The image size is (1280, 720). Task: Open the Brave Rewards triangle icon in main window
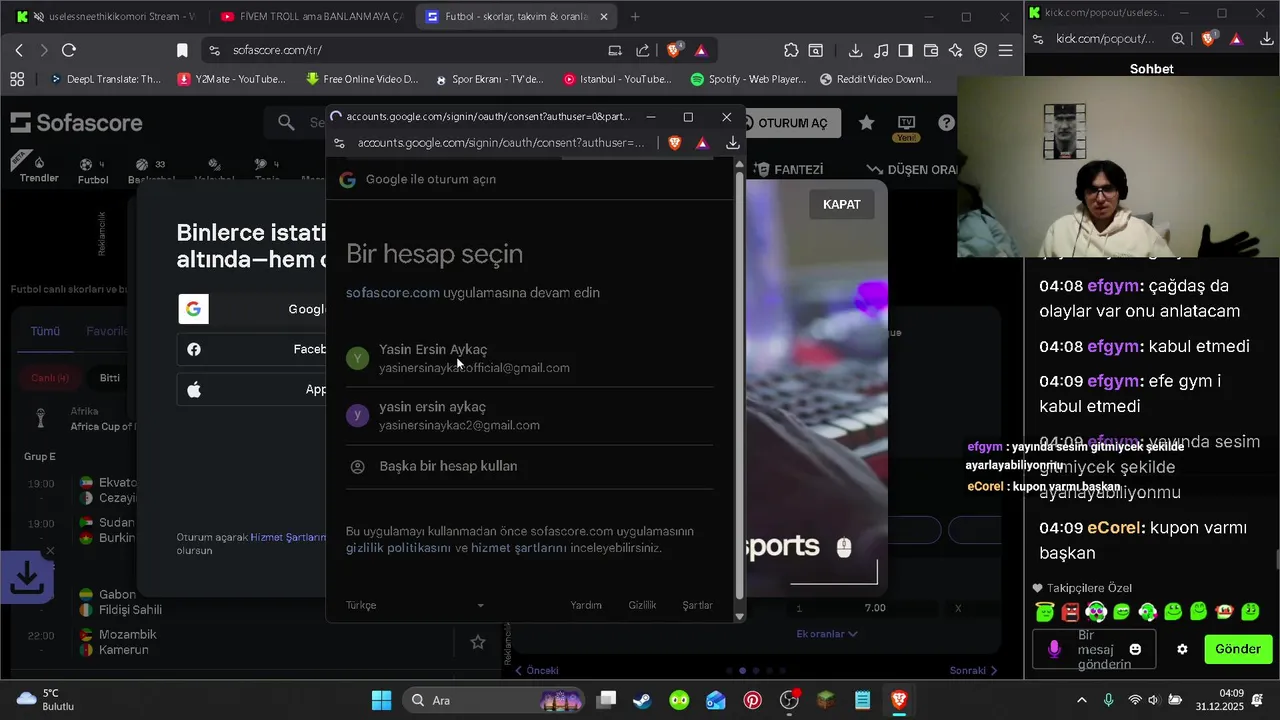pos(701,50)
